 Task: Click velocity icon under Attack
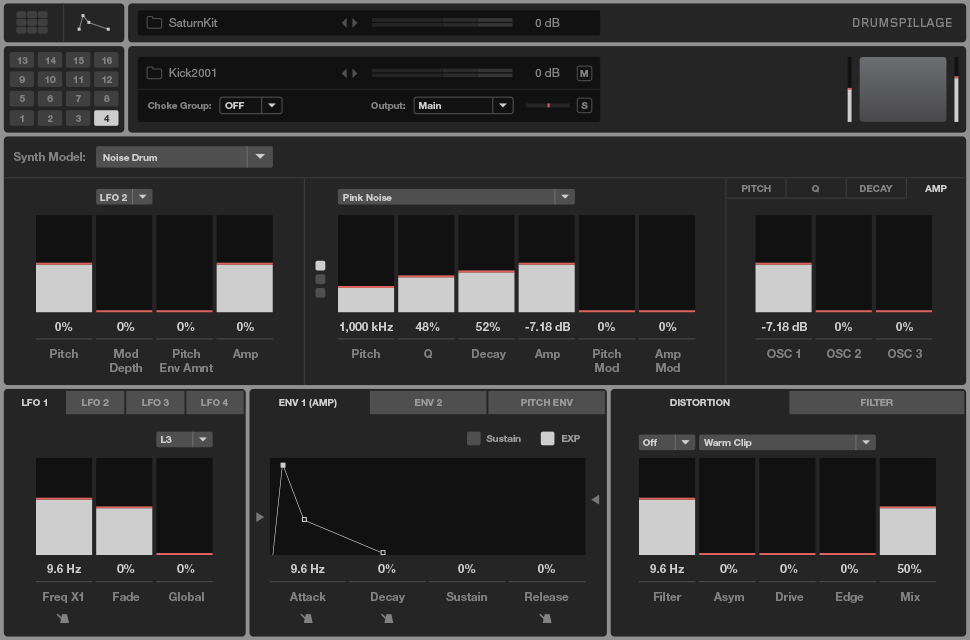307,618
